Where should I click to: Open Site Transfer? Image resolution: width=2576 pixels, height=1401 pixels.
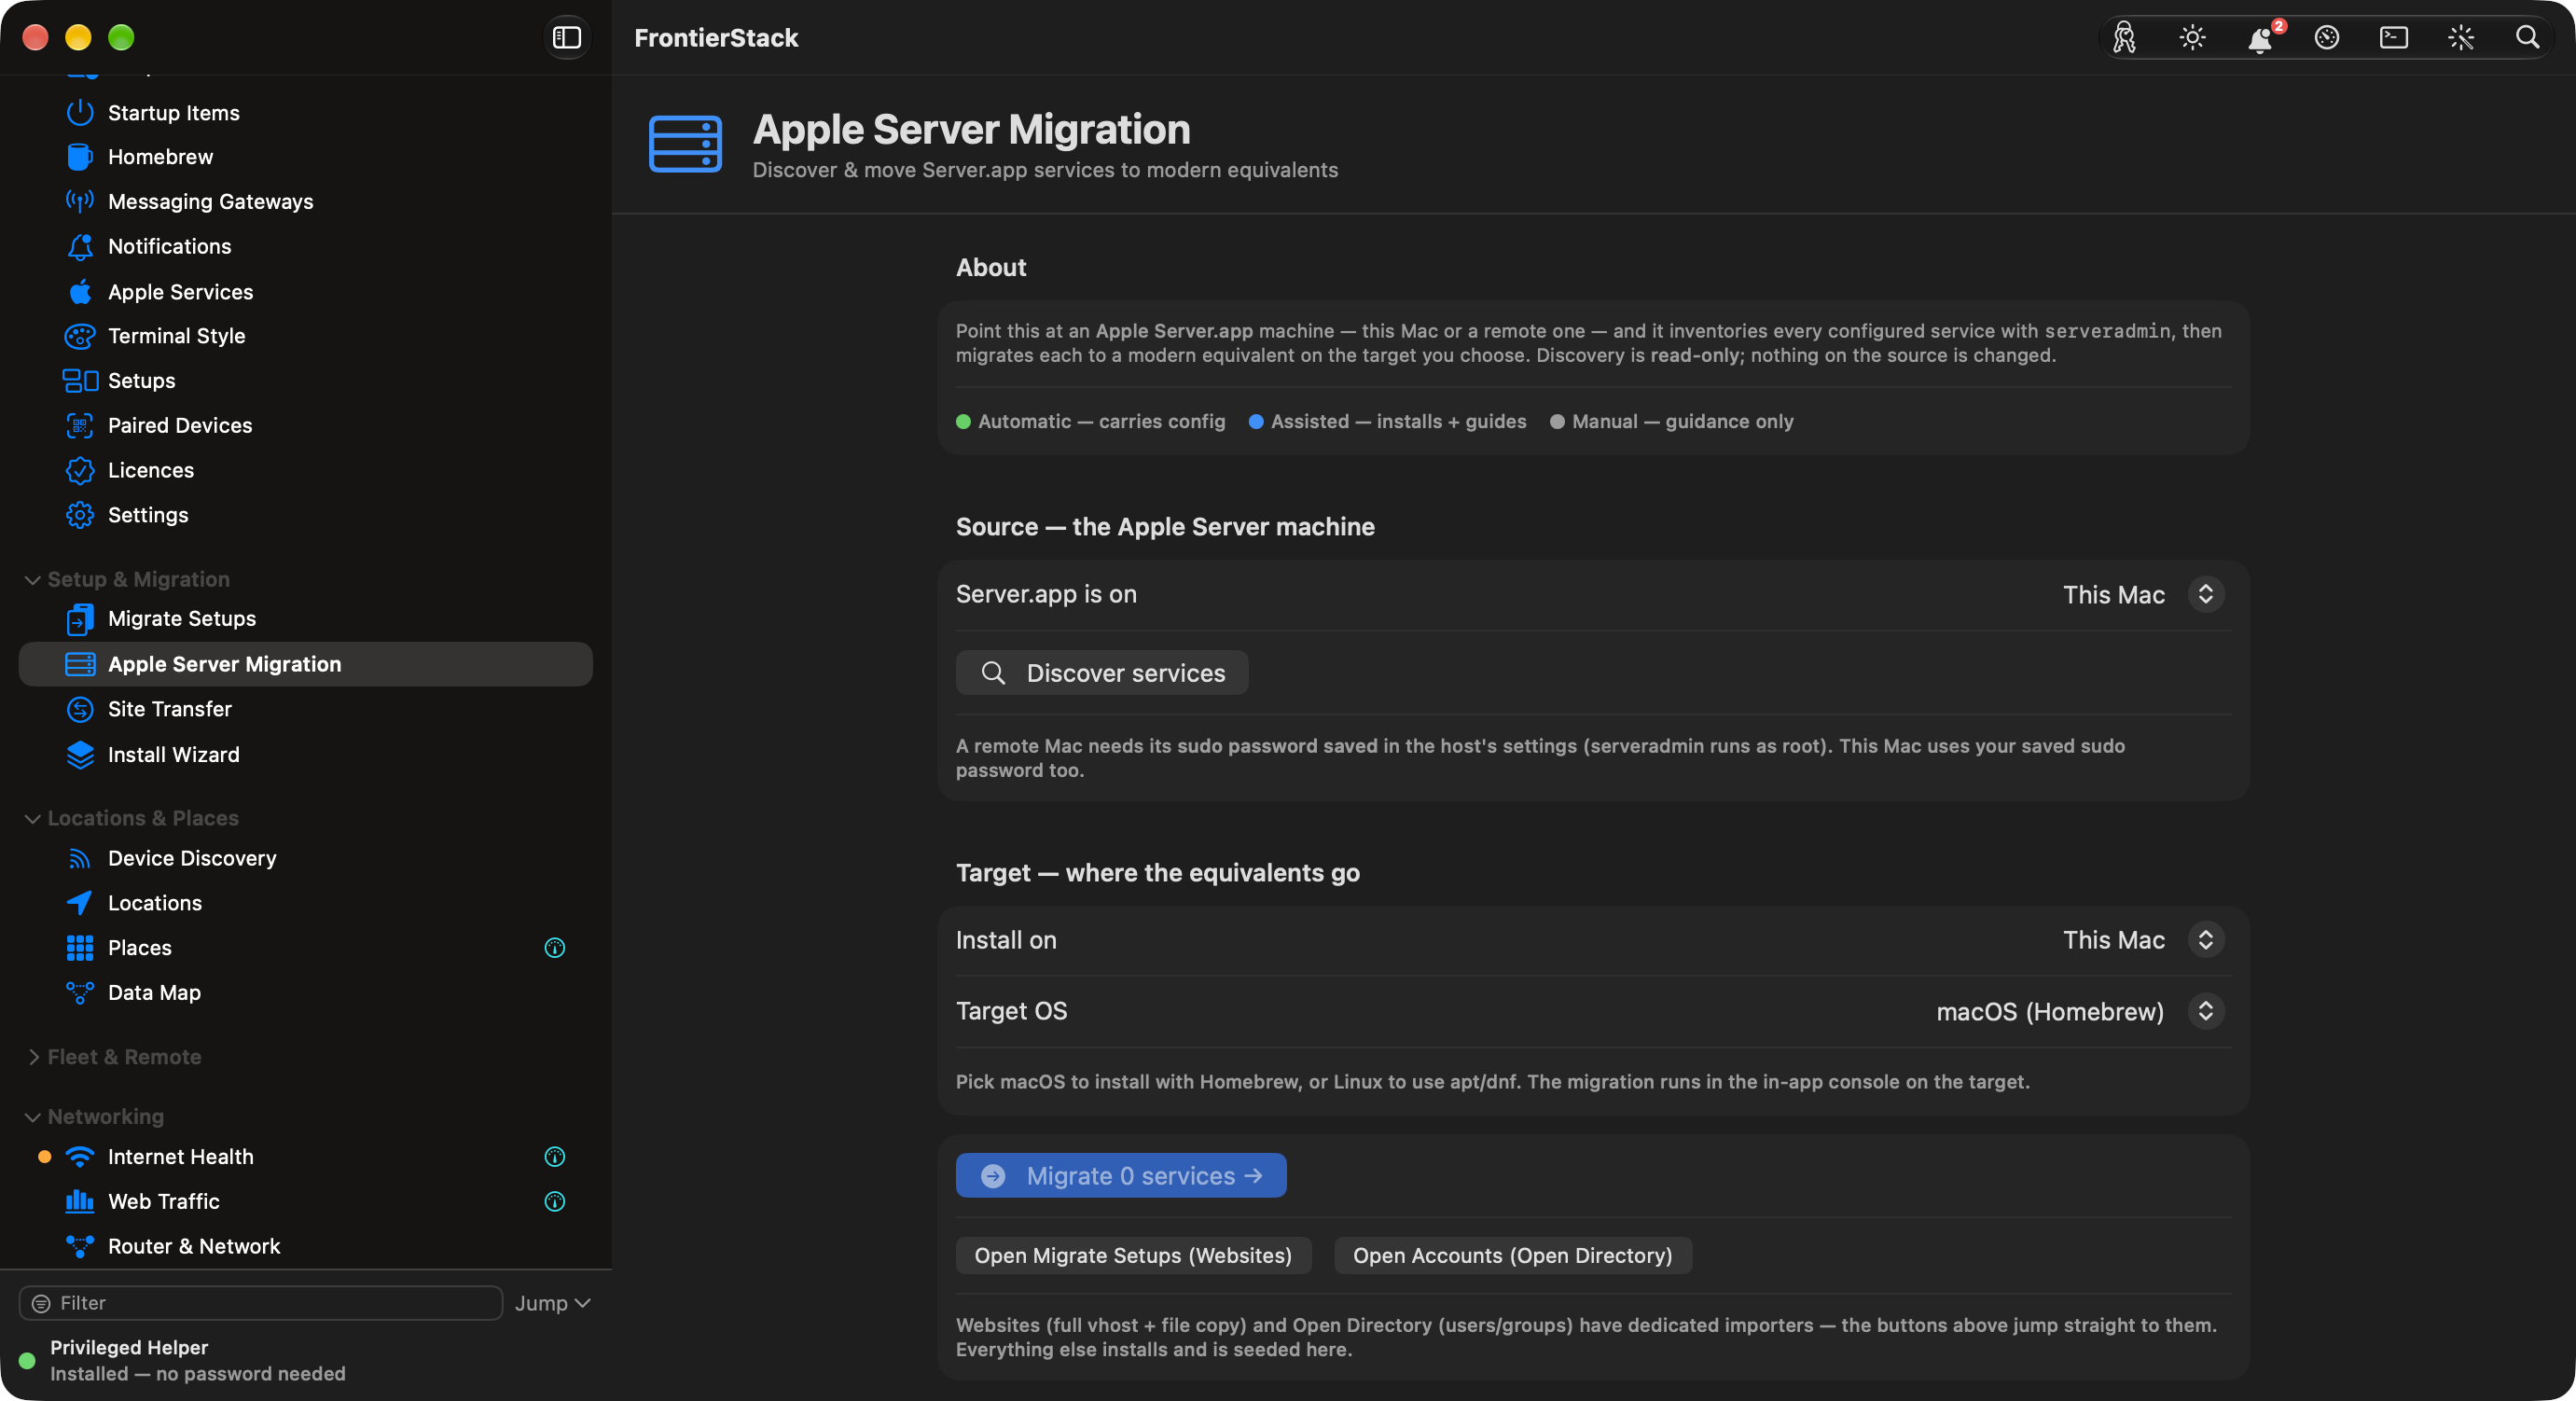point(306,709)
